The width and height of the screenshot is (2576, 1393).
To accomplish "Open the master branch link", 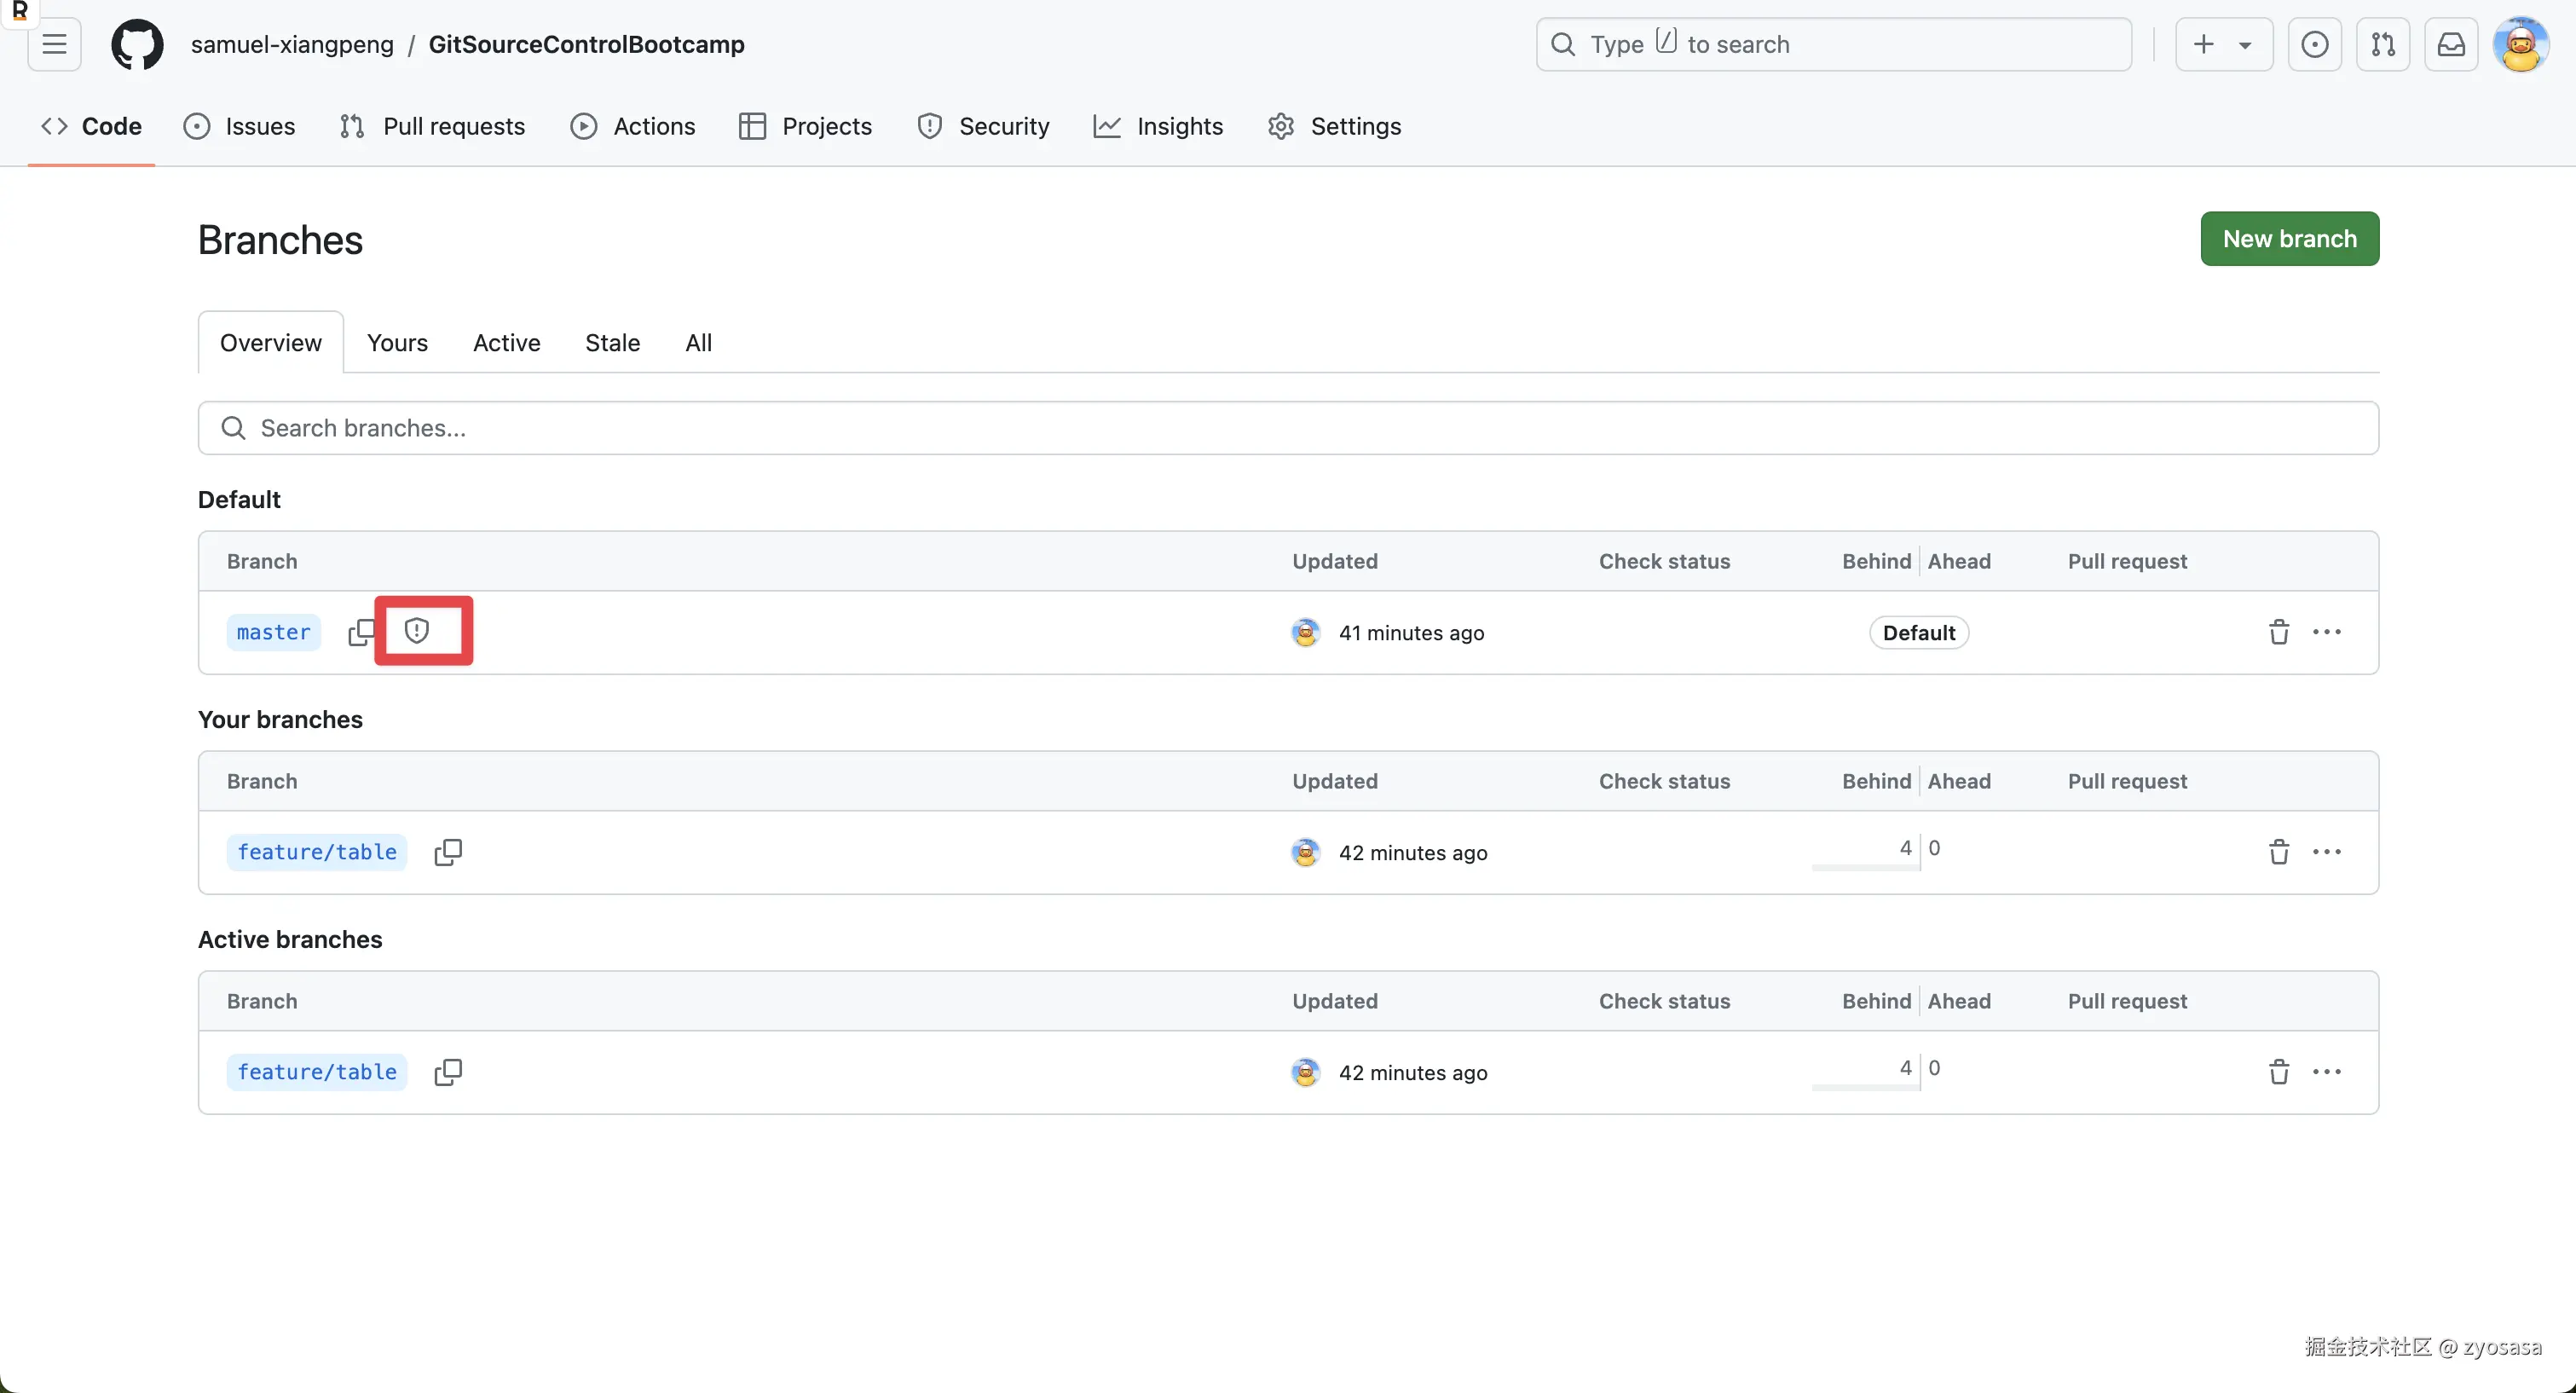I will 273,632.
